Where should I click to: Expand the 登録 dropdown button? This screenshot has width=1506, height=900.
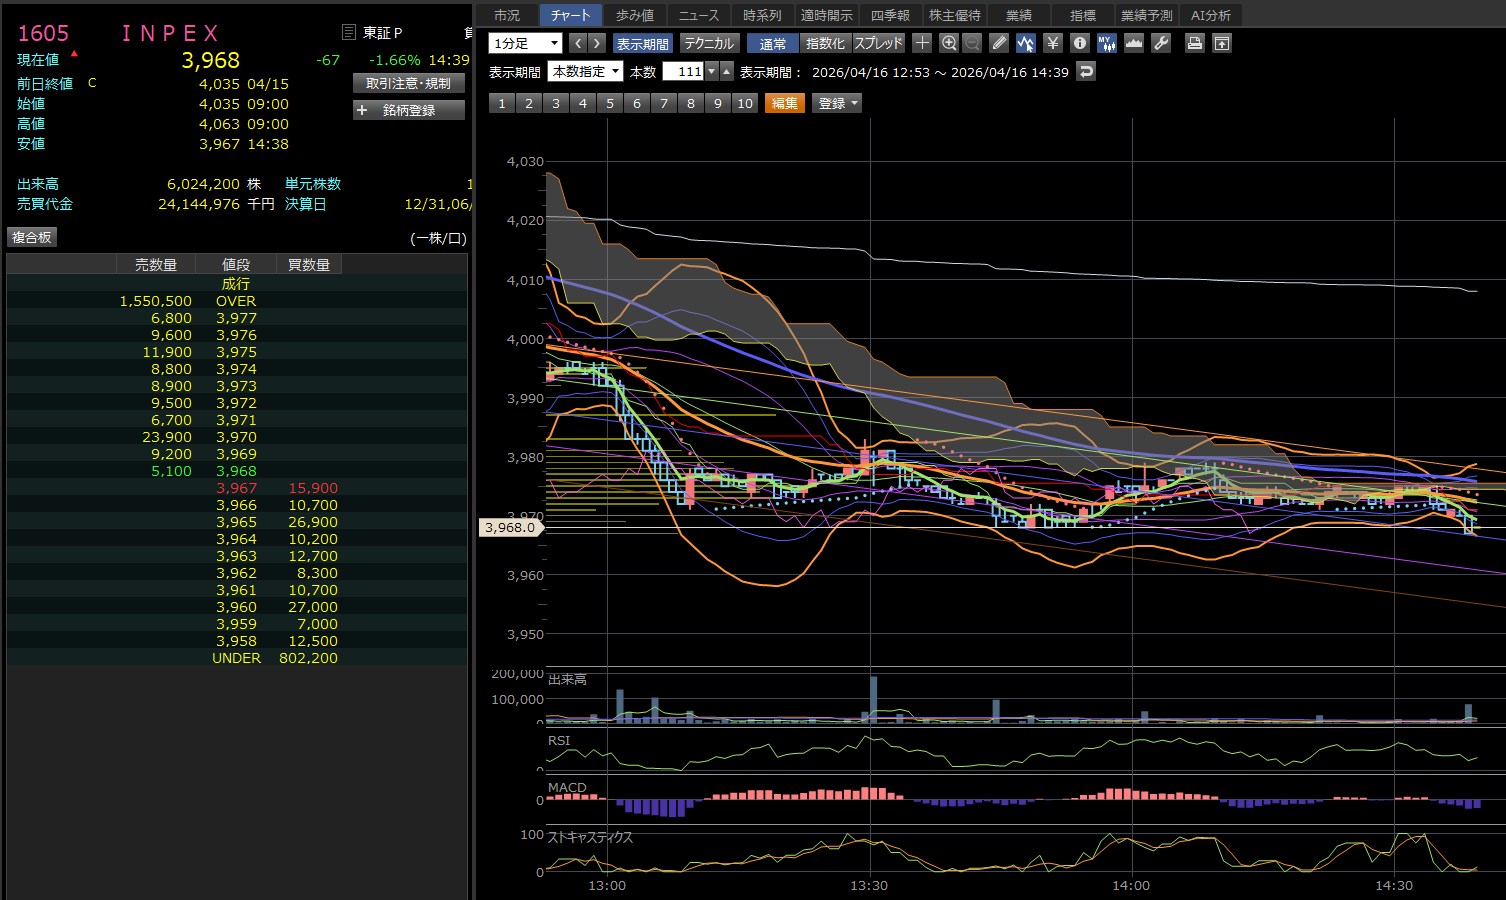coord(838,103)
